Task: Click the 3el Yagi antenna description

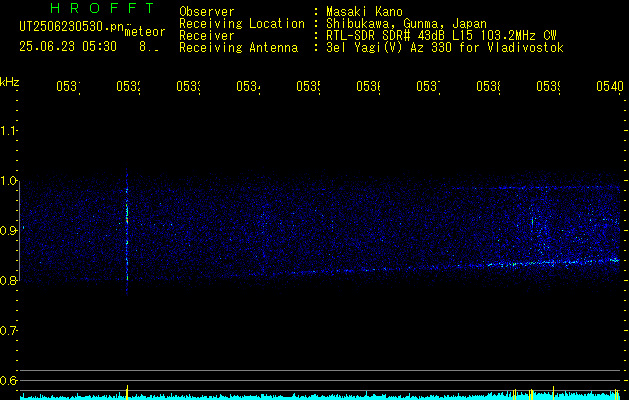Action: coord(445,48)
